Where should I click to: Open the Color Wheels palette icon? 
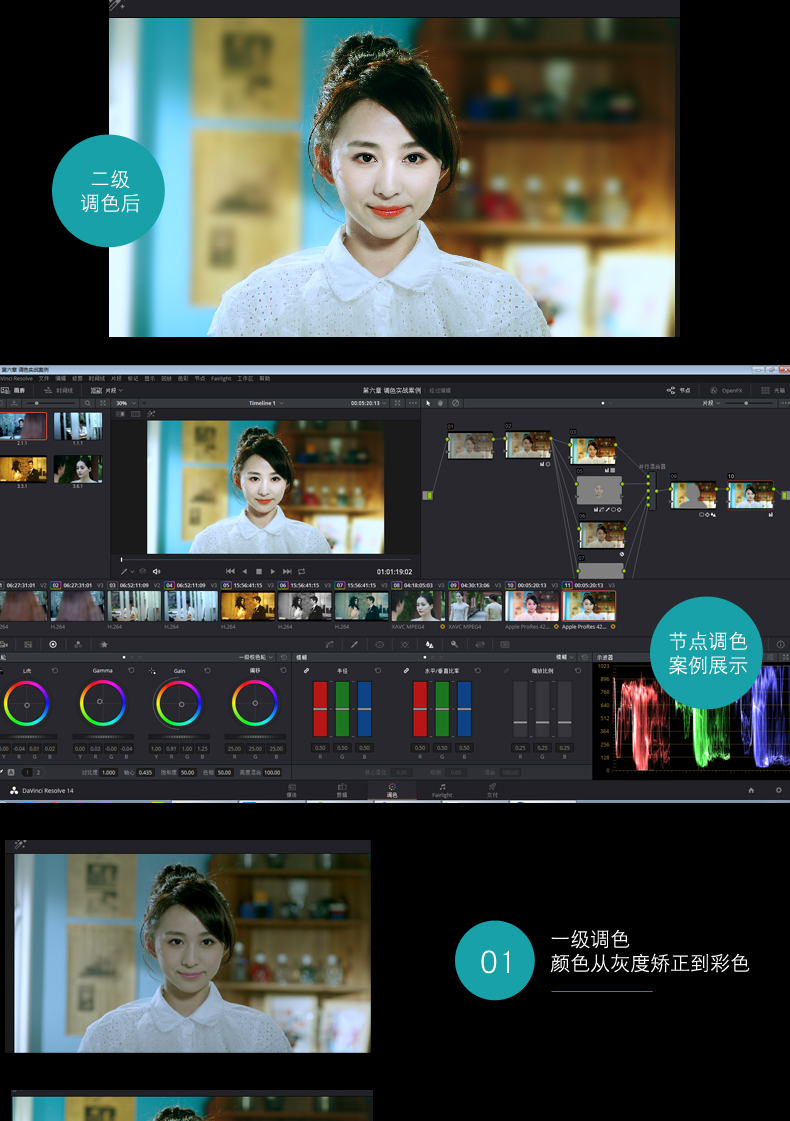[x=53, y=644]
